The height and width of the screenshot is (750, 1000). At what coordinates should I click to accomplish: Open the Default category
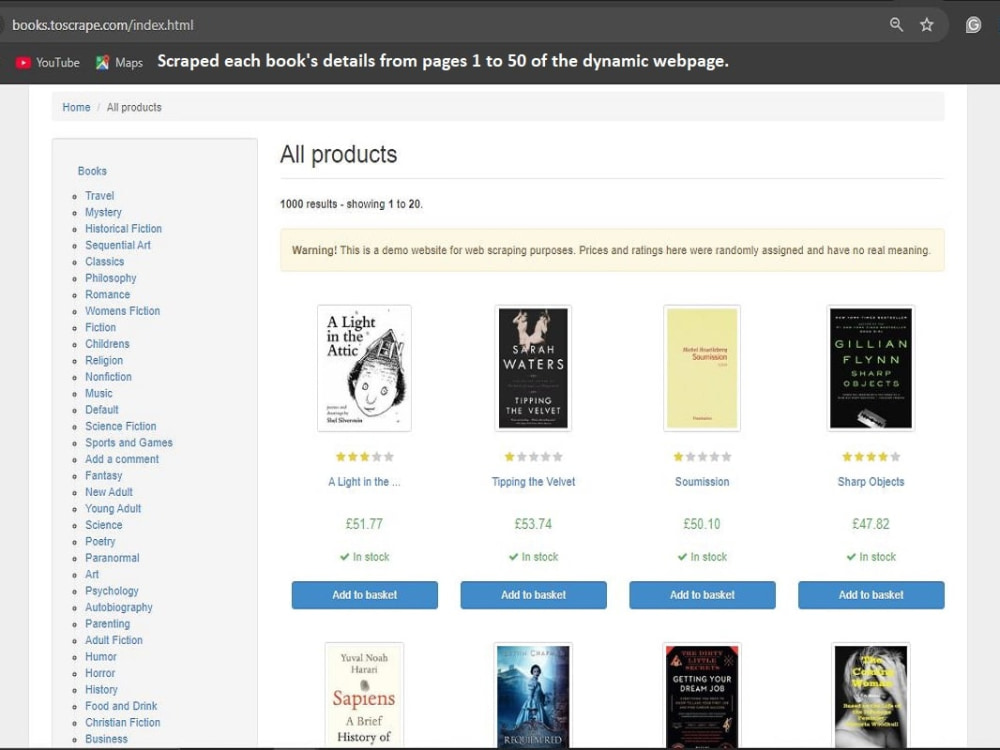point(102,409)
